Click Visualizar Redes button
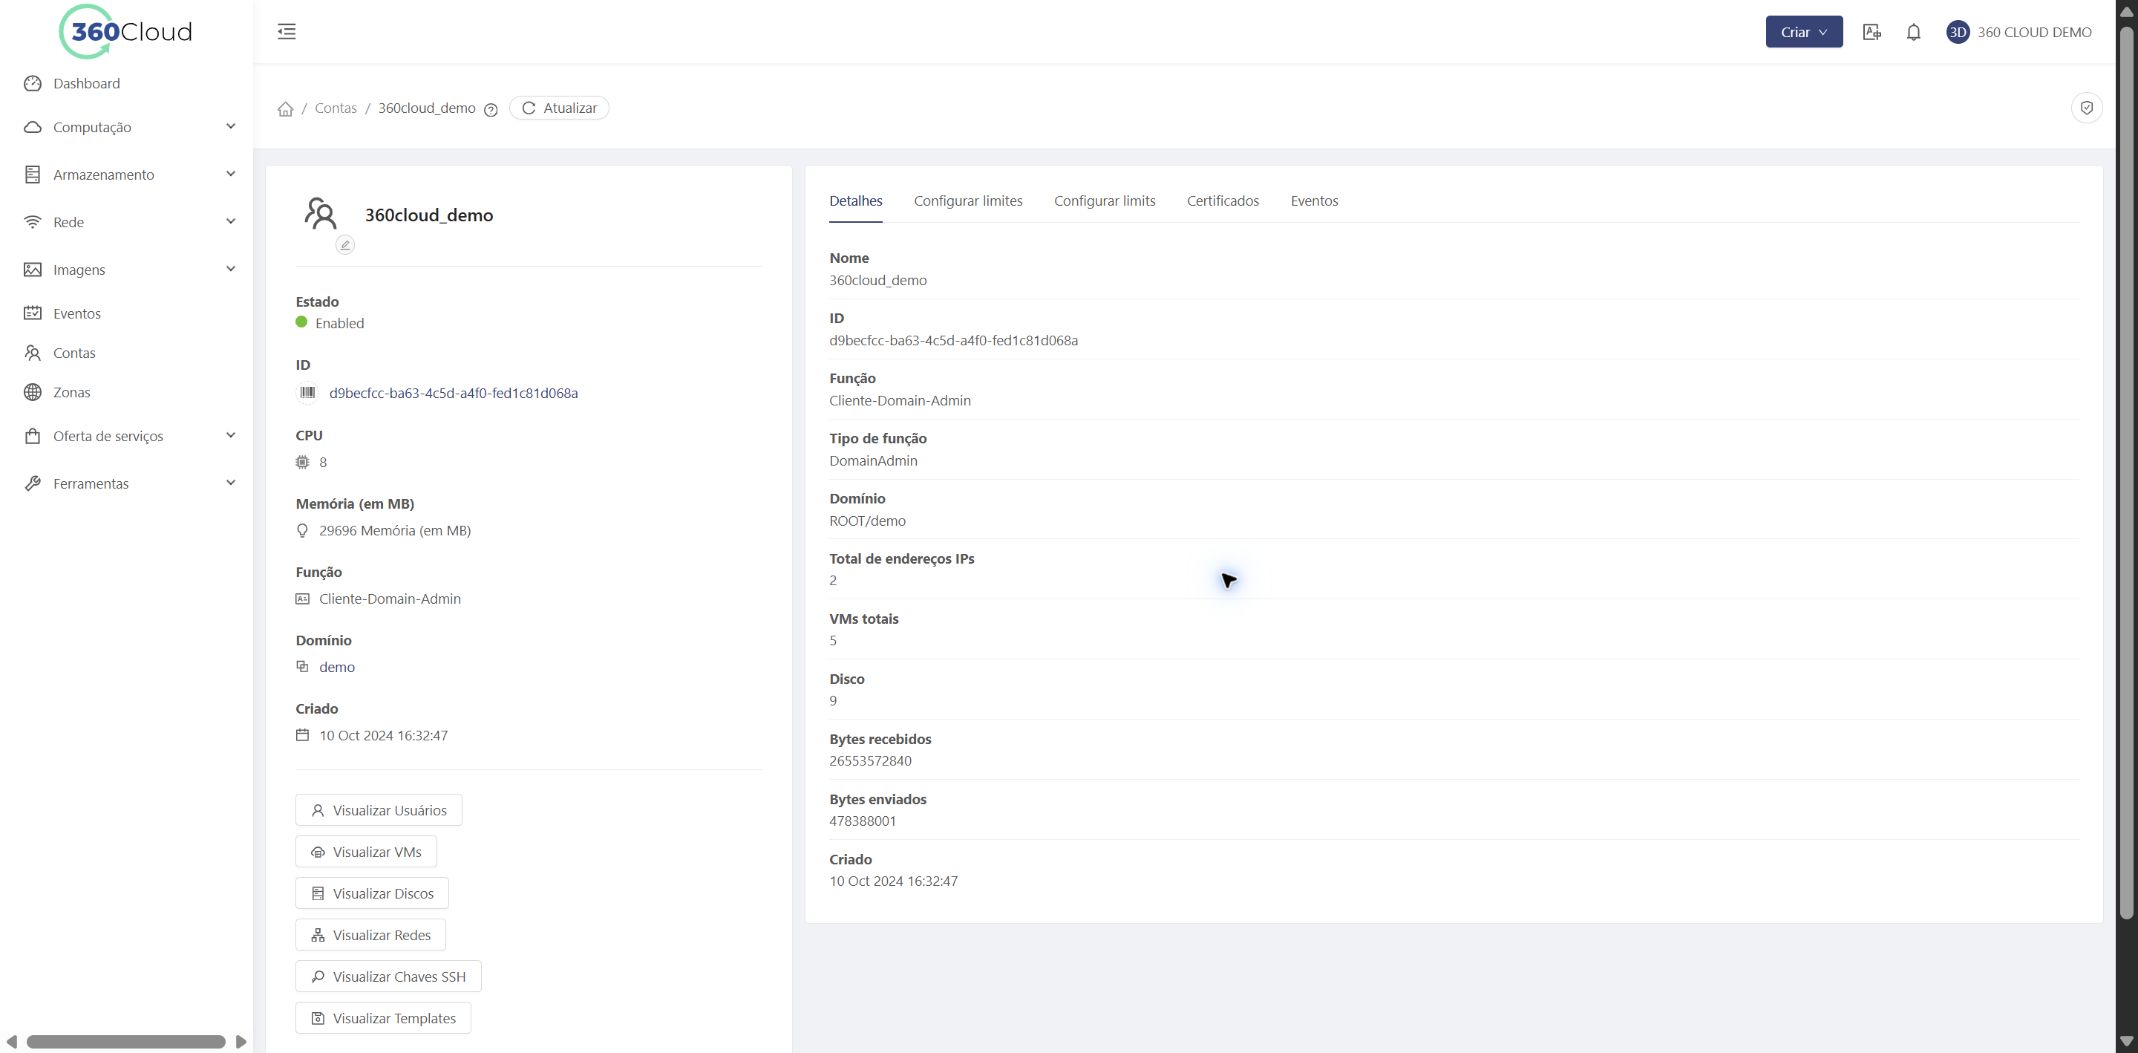The width and height of the screenshot is (2138, 1053). coord(371,935)
